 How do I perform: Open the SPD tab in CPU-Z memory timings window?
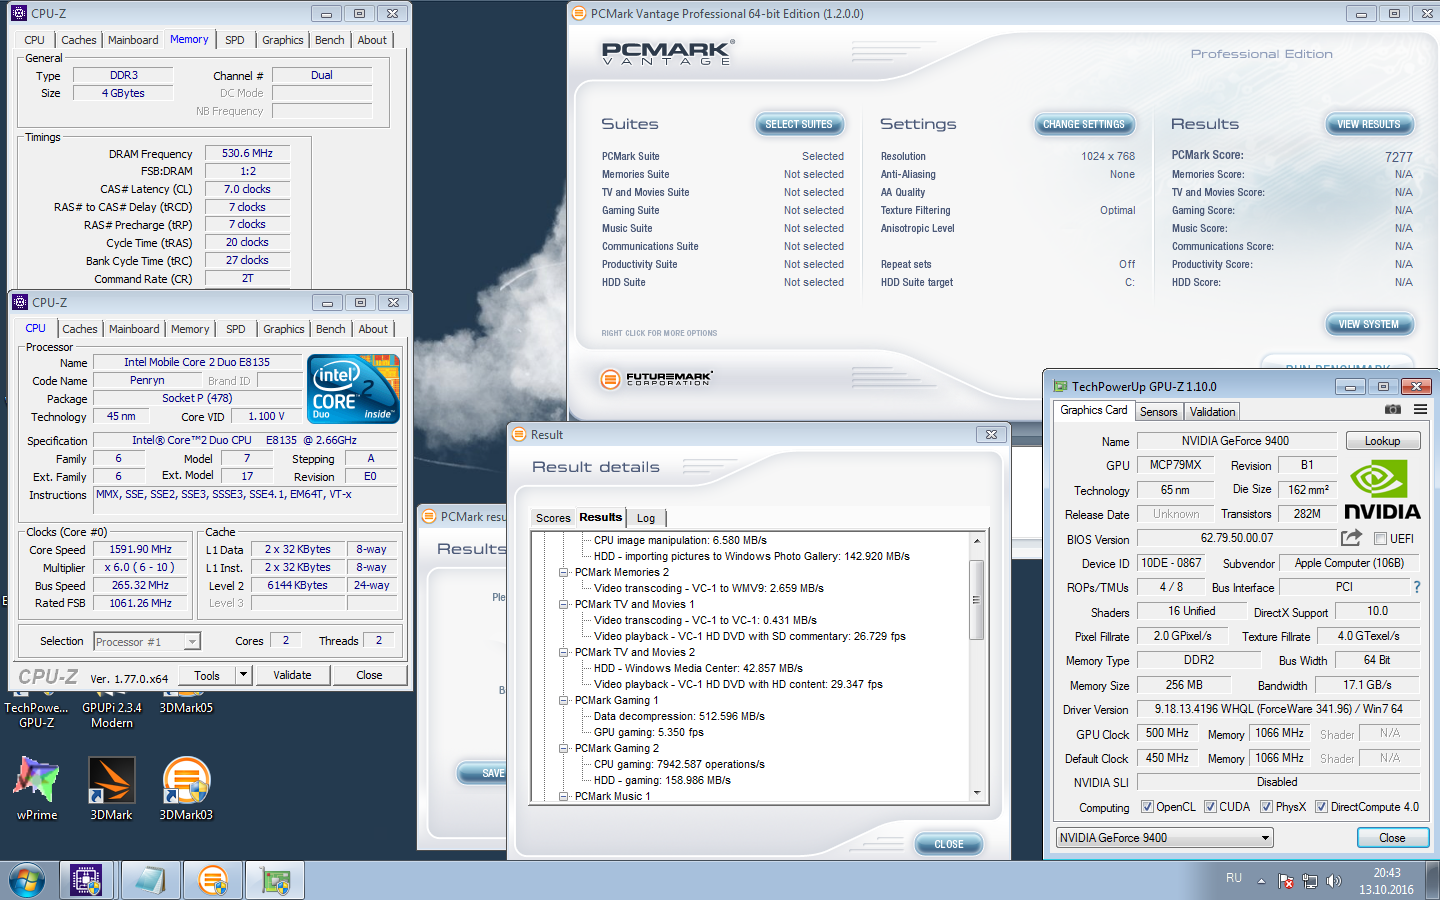[235, 40]
